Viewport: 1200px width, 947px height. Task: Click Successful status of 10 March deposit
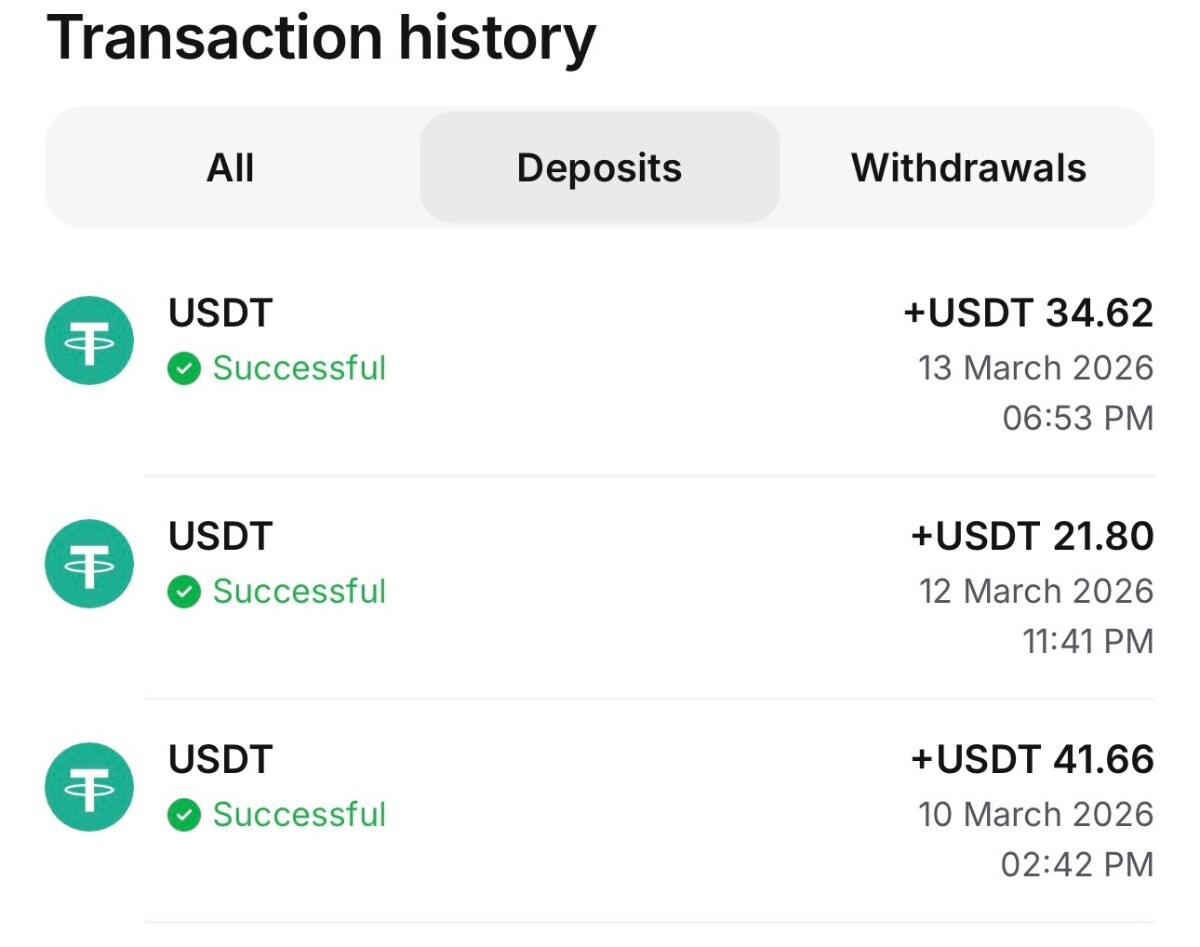point(299,815)
